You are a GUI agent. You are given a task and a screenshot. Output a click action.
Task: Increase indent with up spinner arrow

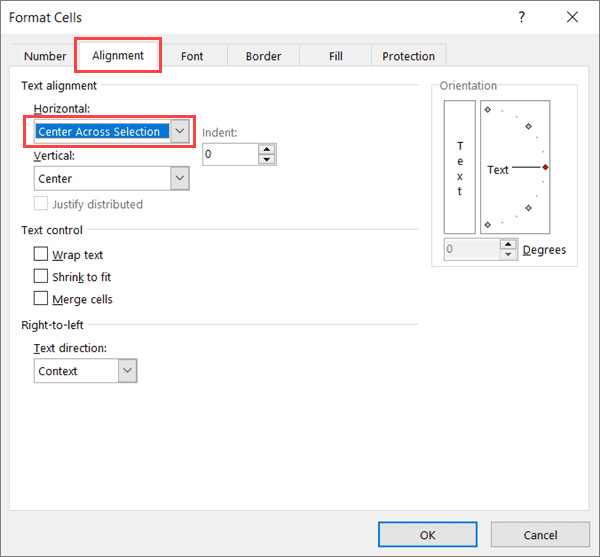tap(266, 150)
